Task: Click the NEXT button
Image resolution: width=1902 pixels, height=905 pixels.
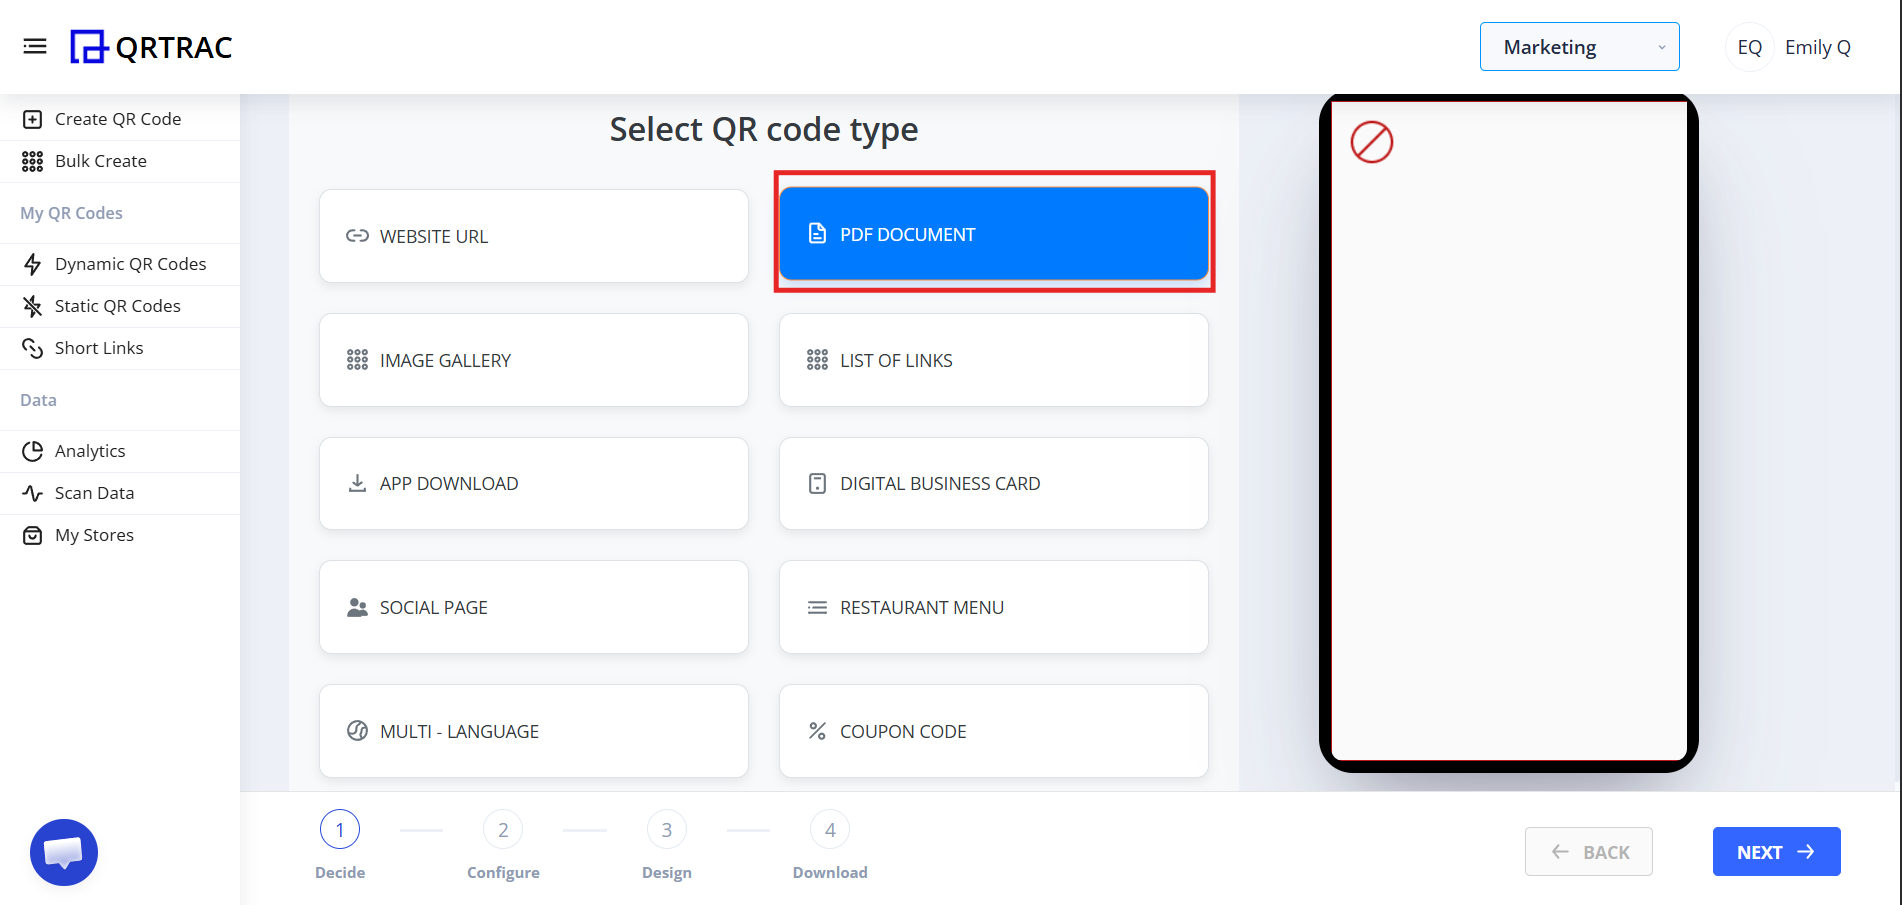Action: [1776, 851]
